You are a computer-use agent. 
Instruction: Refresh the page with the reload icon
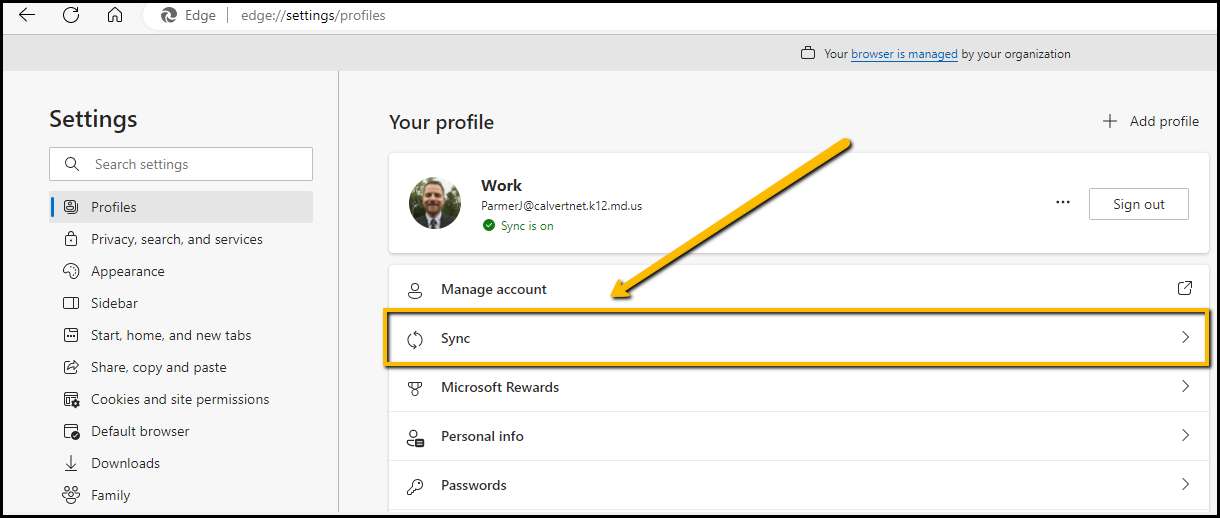(x=71, y=15)
